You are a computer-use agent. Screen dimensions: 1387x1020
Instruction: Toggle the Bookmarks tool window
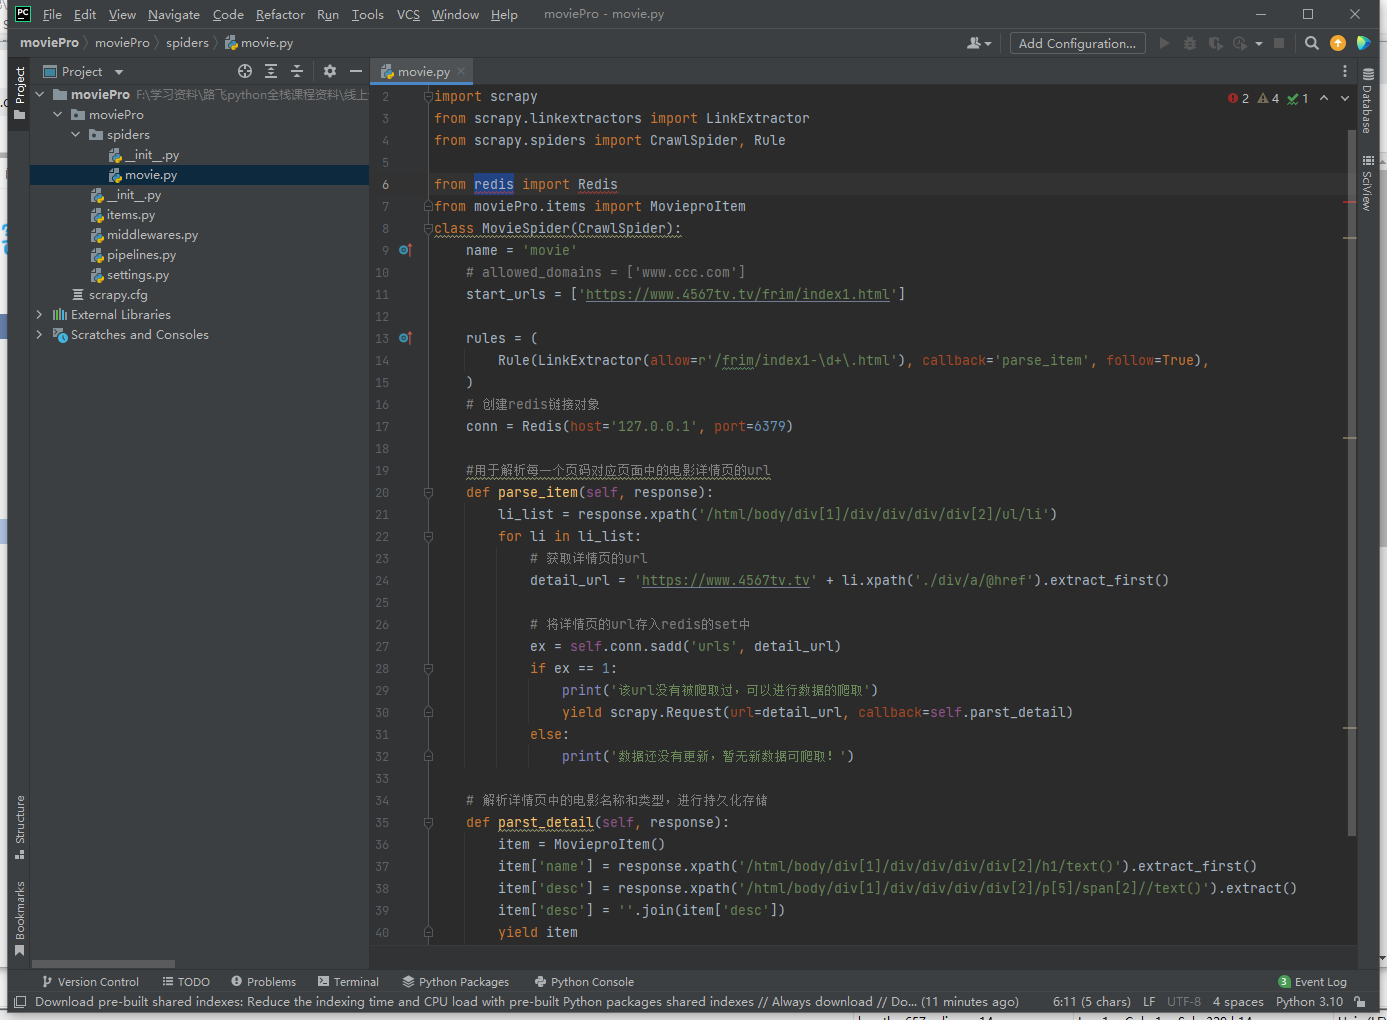pyautogui.click(x=19, y=918)
